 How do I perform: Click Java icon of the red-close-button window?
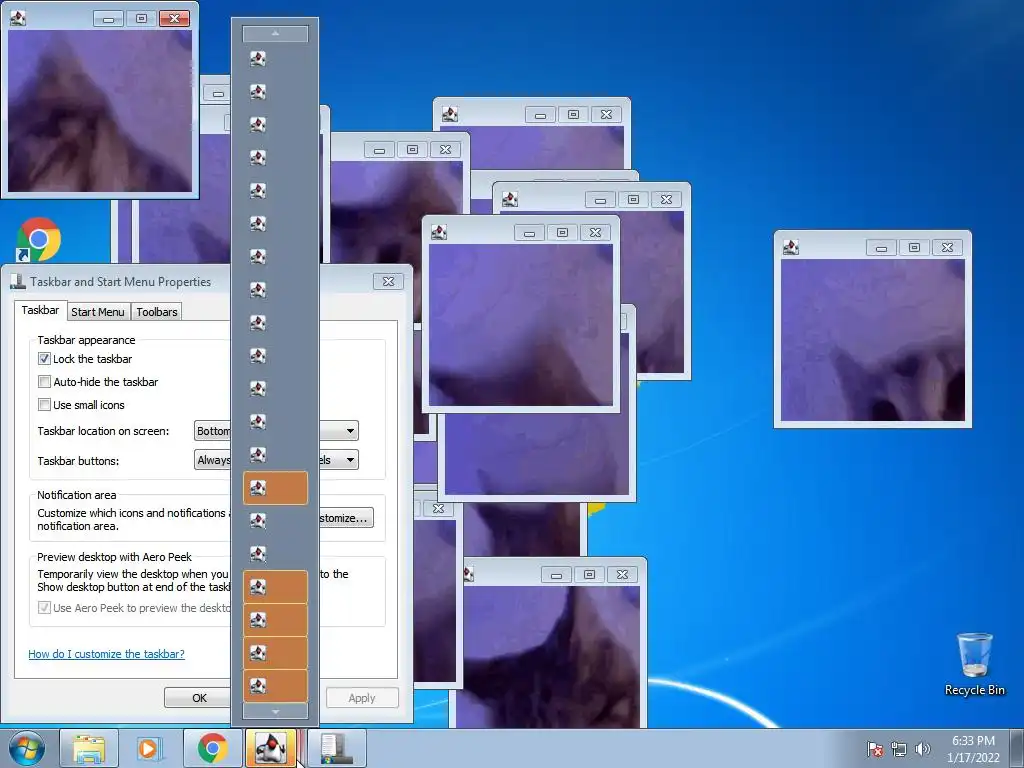tap(18, 18)
